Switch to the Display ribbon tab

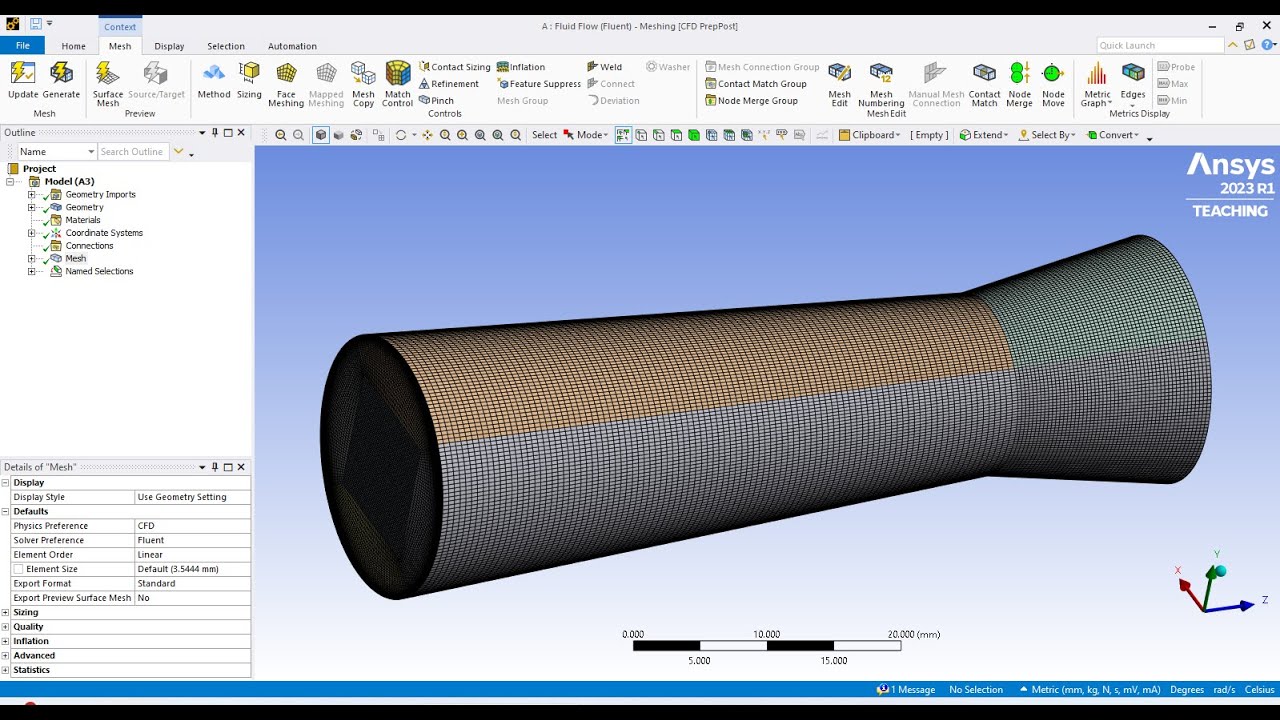click(x=169, y=46)
